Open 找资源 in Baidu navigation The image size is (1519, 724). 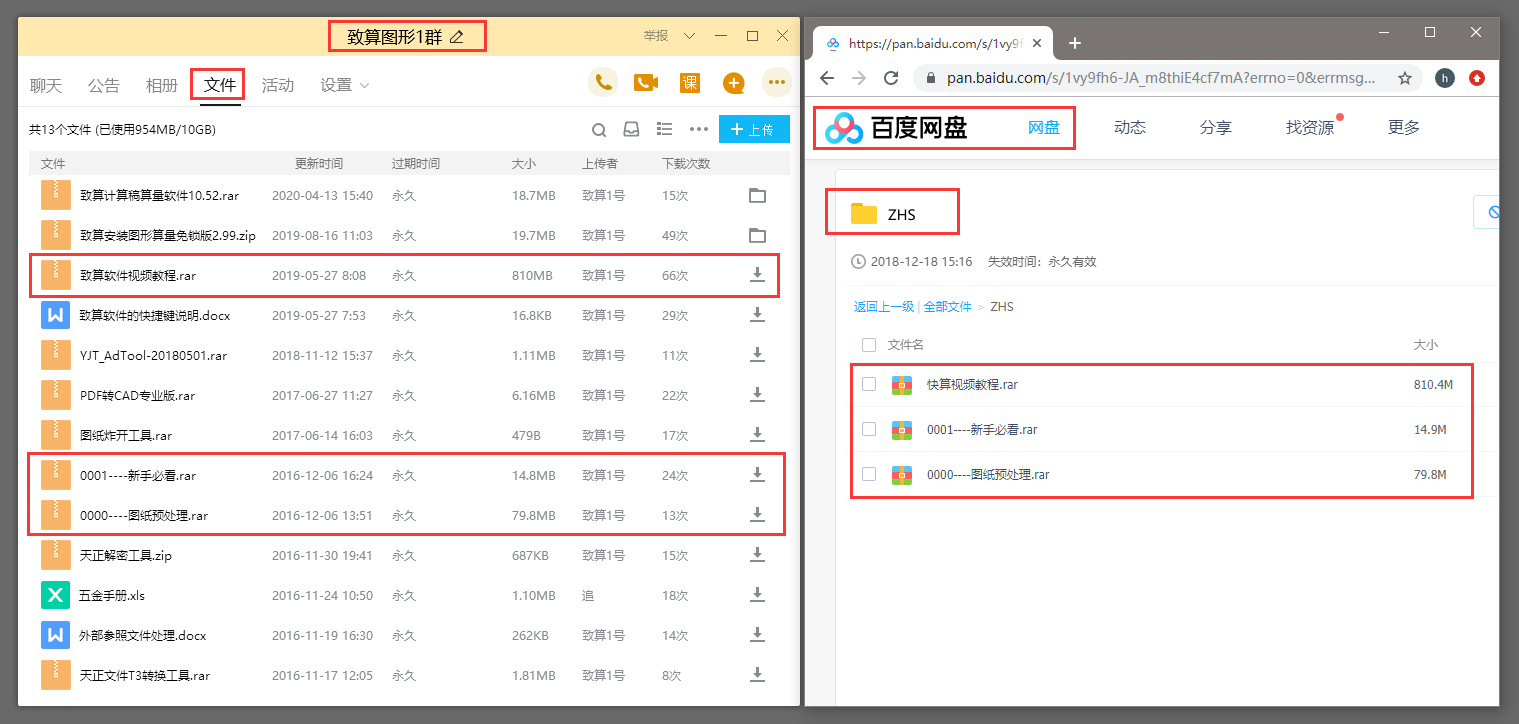coord(1310,127)
